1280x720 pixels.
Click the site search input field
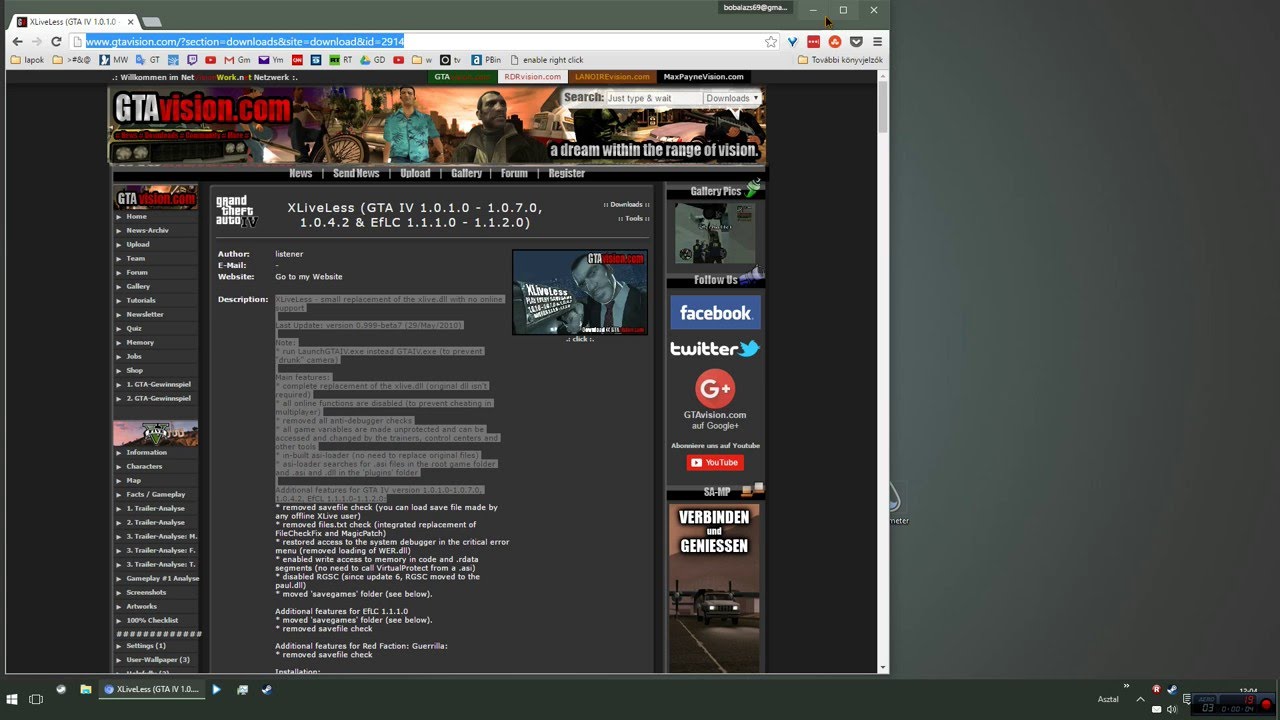(x=653, y=98)
